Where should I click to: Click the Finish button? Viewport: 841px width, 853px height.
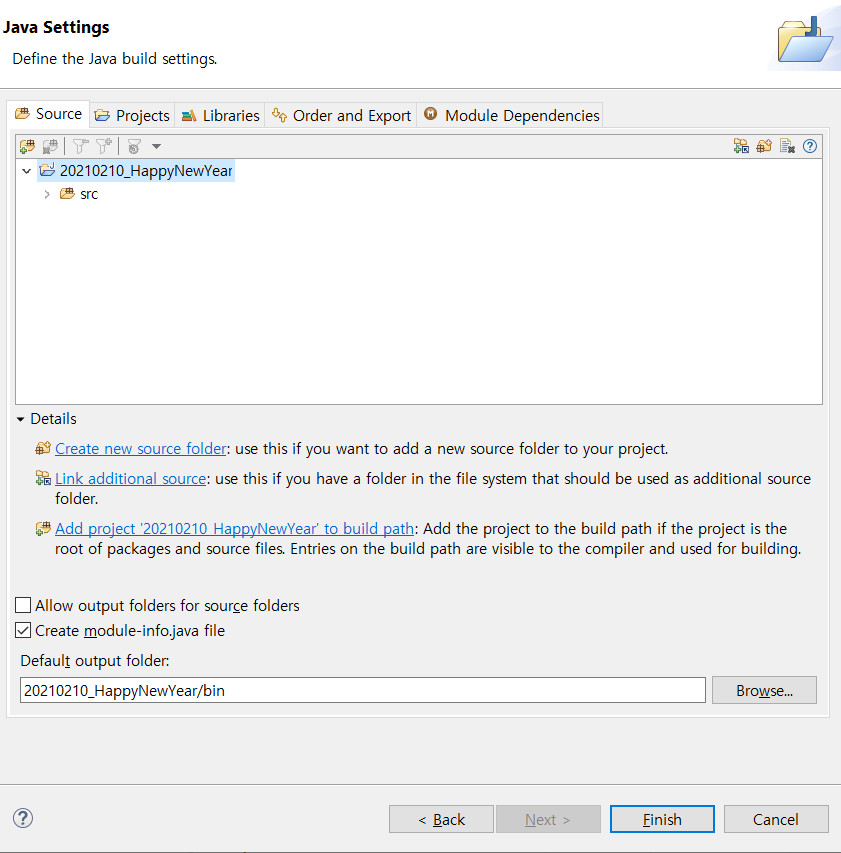click(x=661, y=818)
